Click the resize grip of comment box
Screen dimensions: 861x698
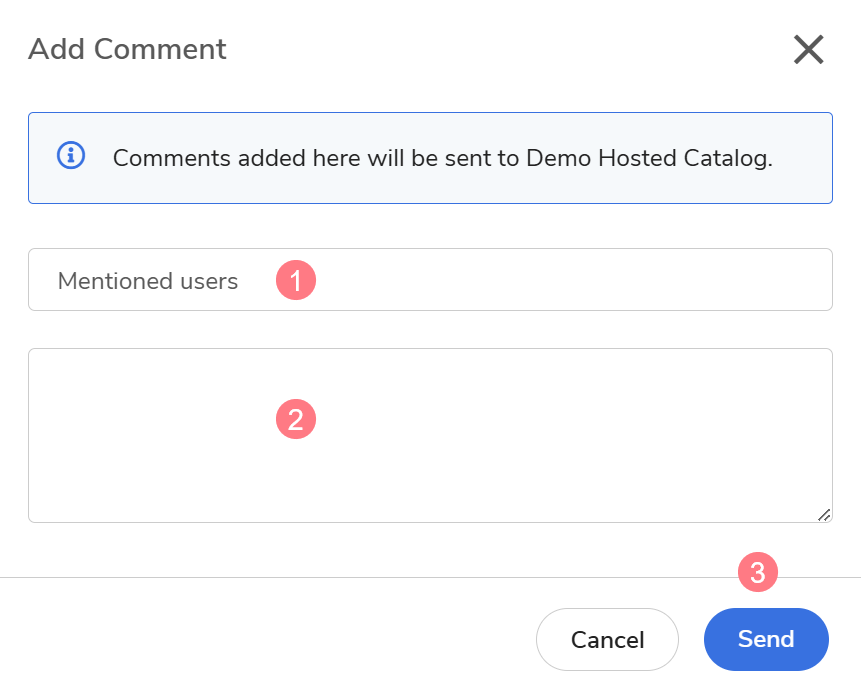pyautogui.click(x=823, y=514)
